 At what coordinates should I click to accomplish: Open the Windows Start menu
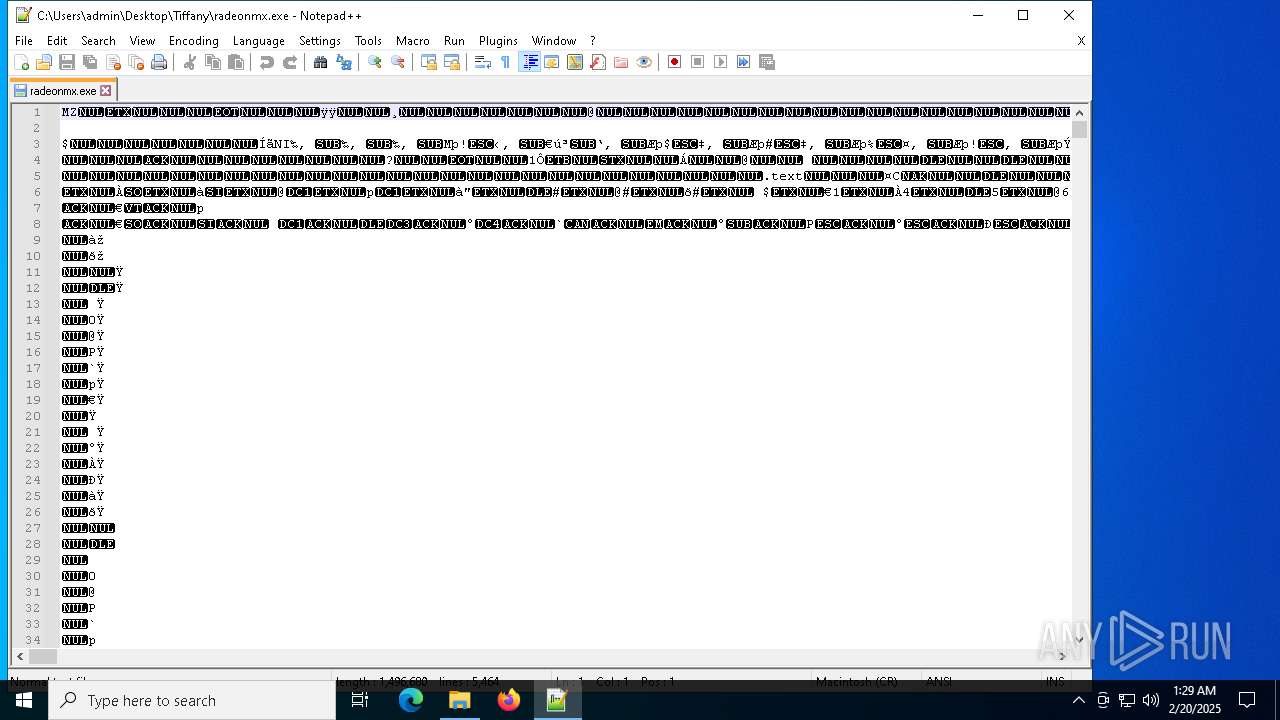click(x=24, y=700)
